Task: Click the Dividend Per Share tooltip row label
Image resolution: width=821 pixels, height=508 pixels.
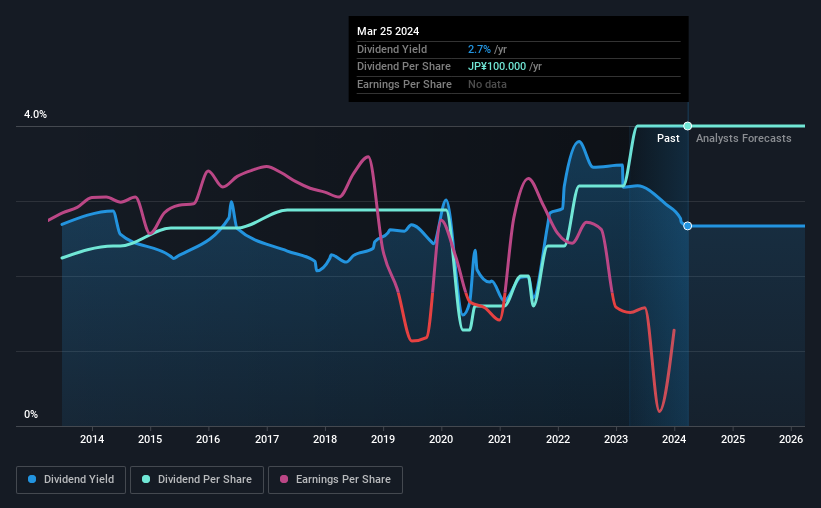Action: 404,67
